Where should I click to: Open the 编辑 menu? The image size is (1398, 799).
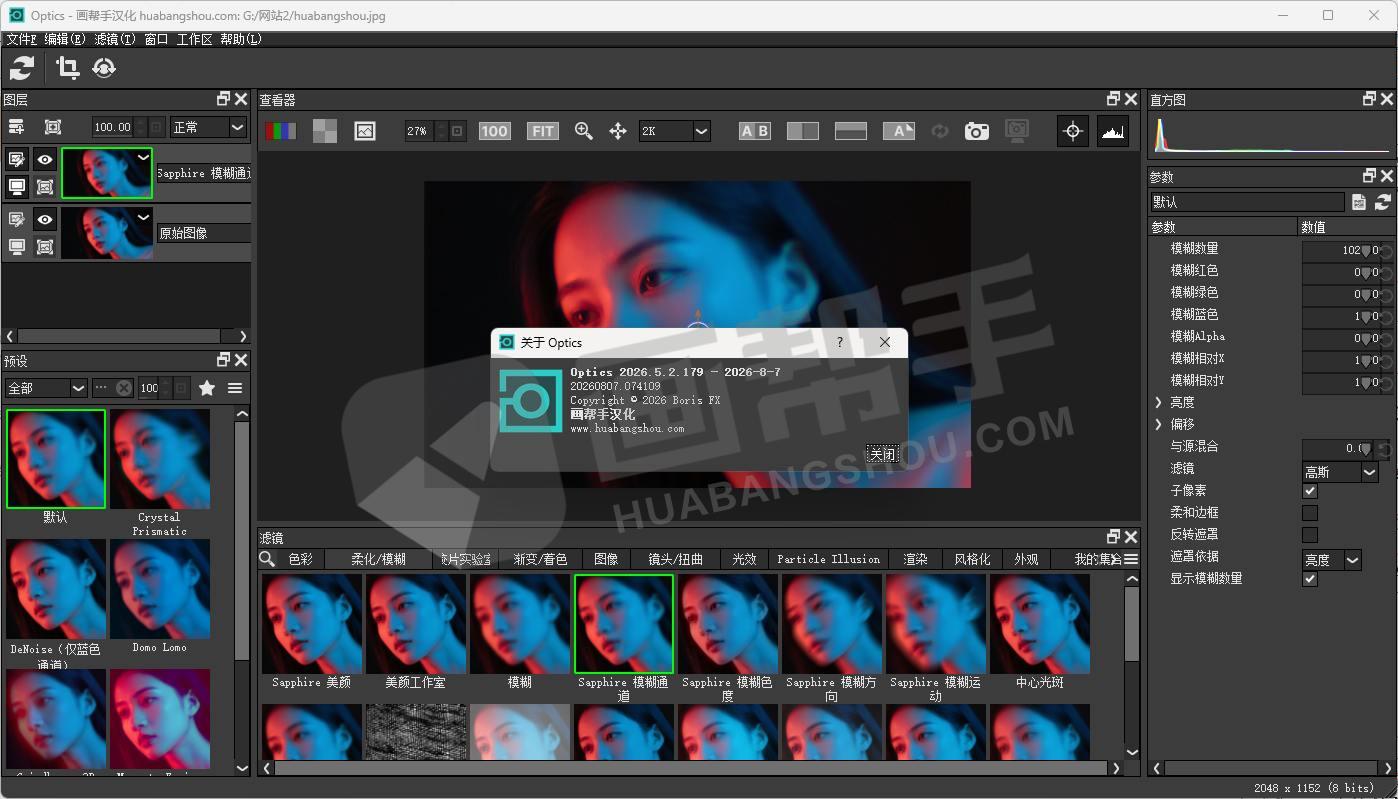pos(65,39)
